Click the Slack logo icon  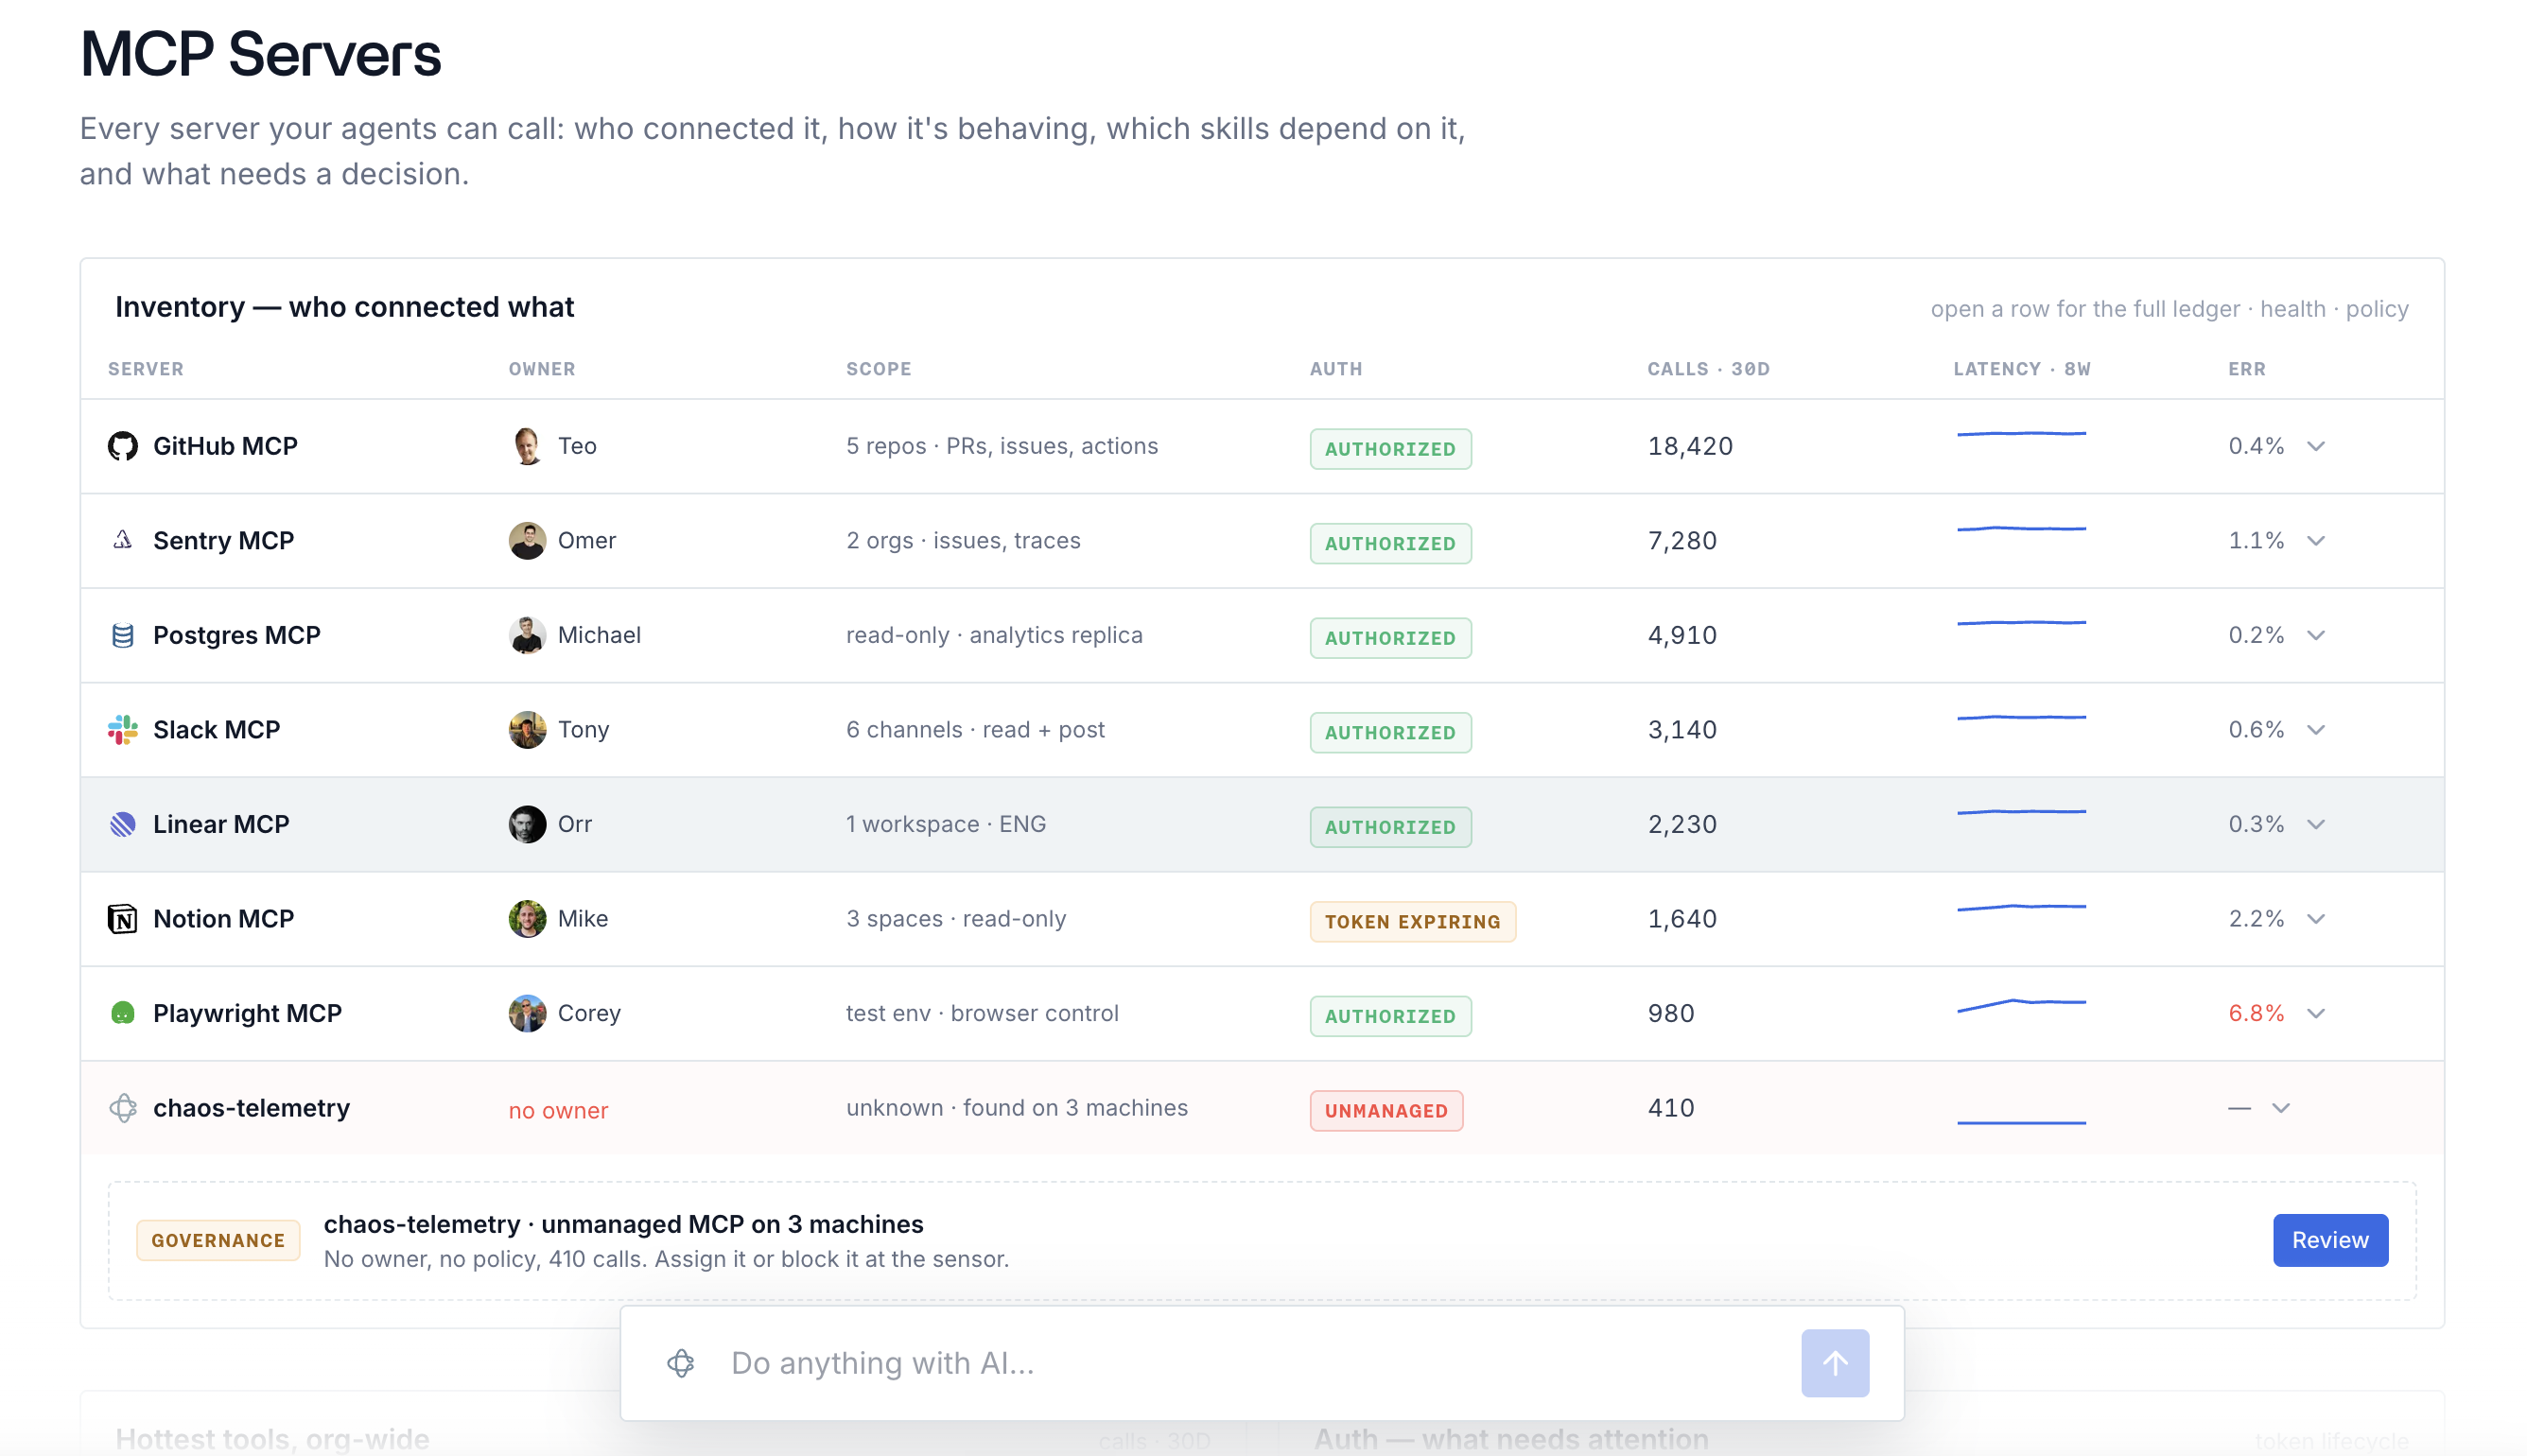(122, 729)
